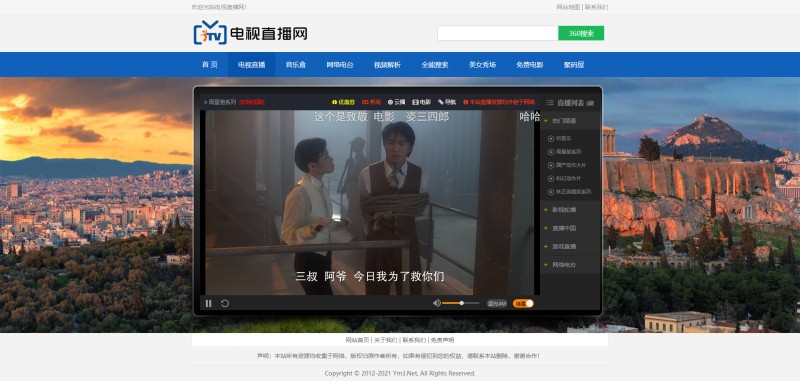Open the yellow 优惠券 link in player header
The width and height of the screenshot is (800, 390).
(343, 102)
